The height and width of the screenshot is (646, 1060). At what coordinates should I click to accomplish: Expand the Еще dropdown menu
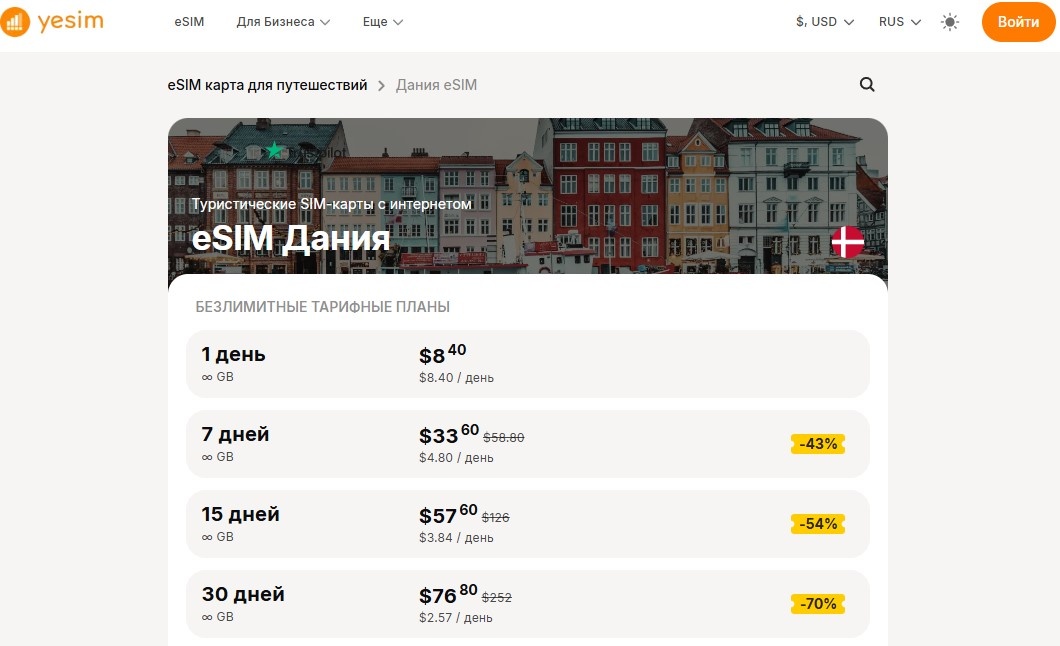pos(382,21)
